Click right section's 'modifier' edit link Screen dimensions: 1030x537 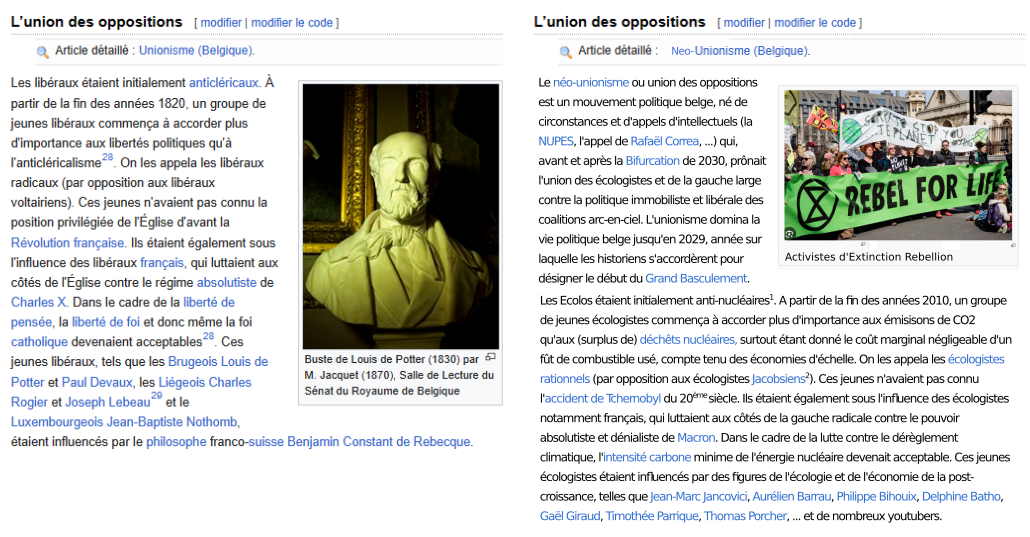[744, 22]
